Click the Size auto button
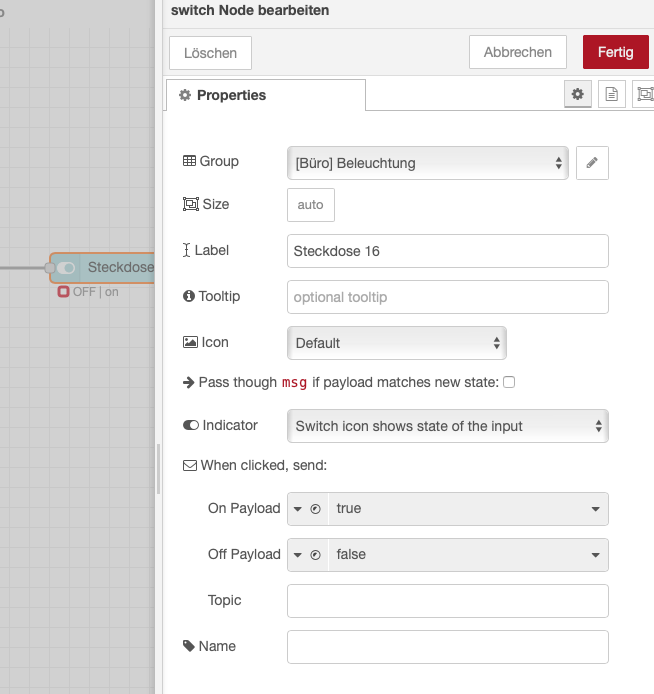 point(311,205)
